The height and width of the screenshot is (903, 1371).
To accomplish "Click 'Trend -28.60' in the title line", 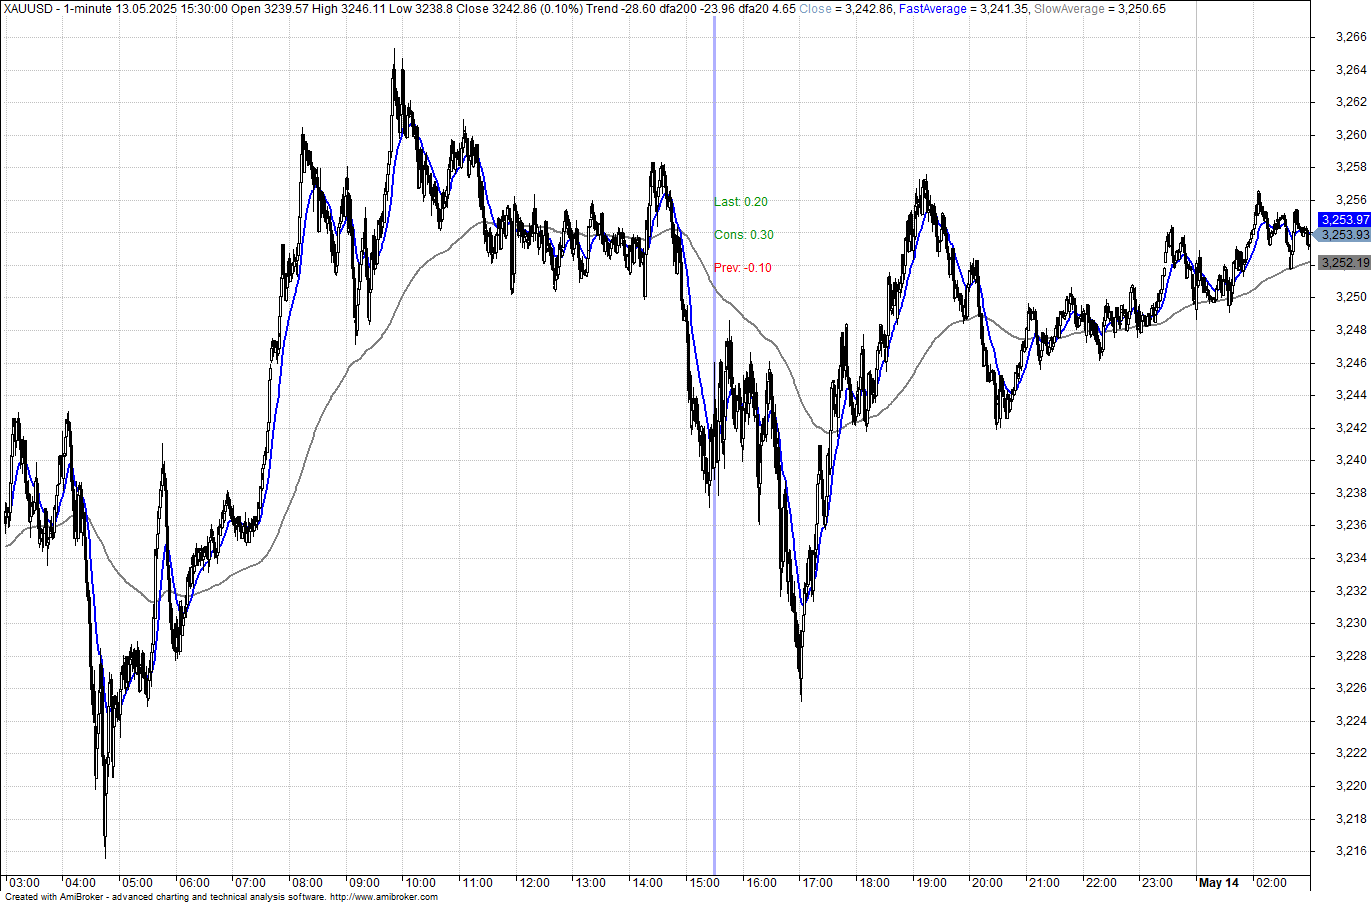I will pos(619,9).
